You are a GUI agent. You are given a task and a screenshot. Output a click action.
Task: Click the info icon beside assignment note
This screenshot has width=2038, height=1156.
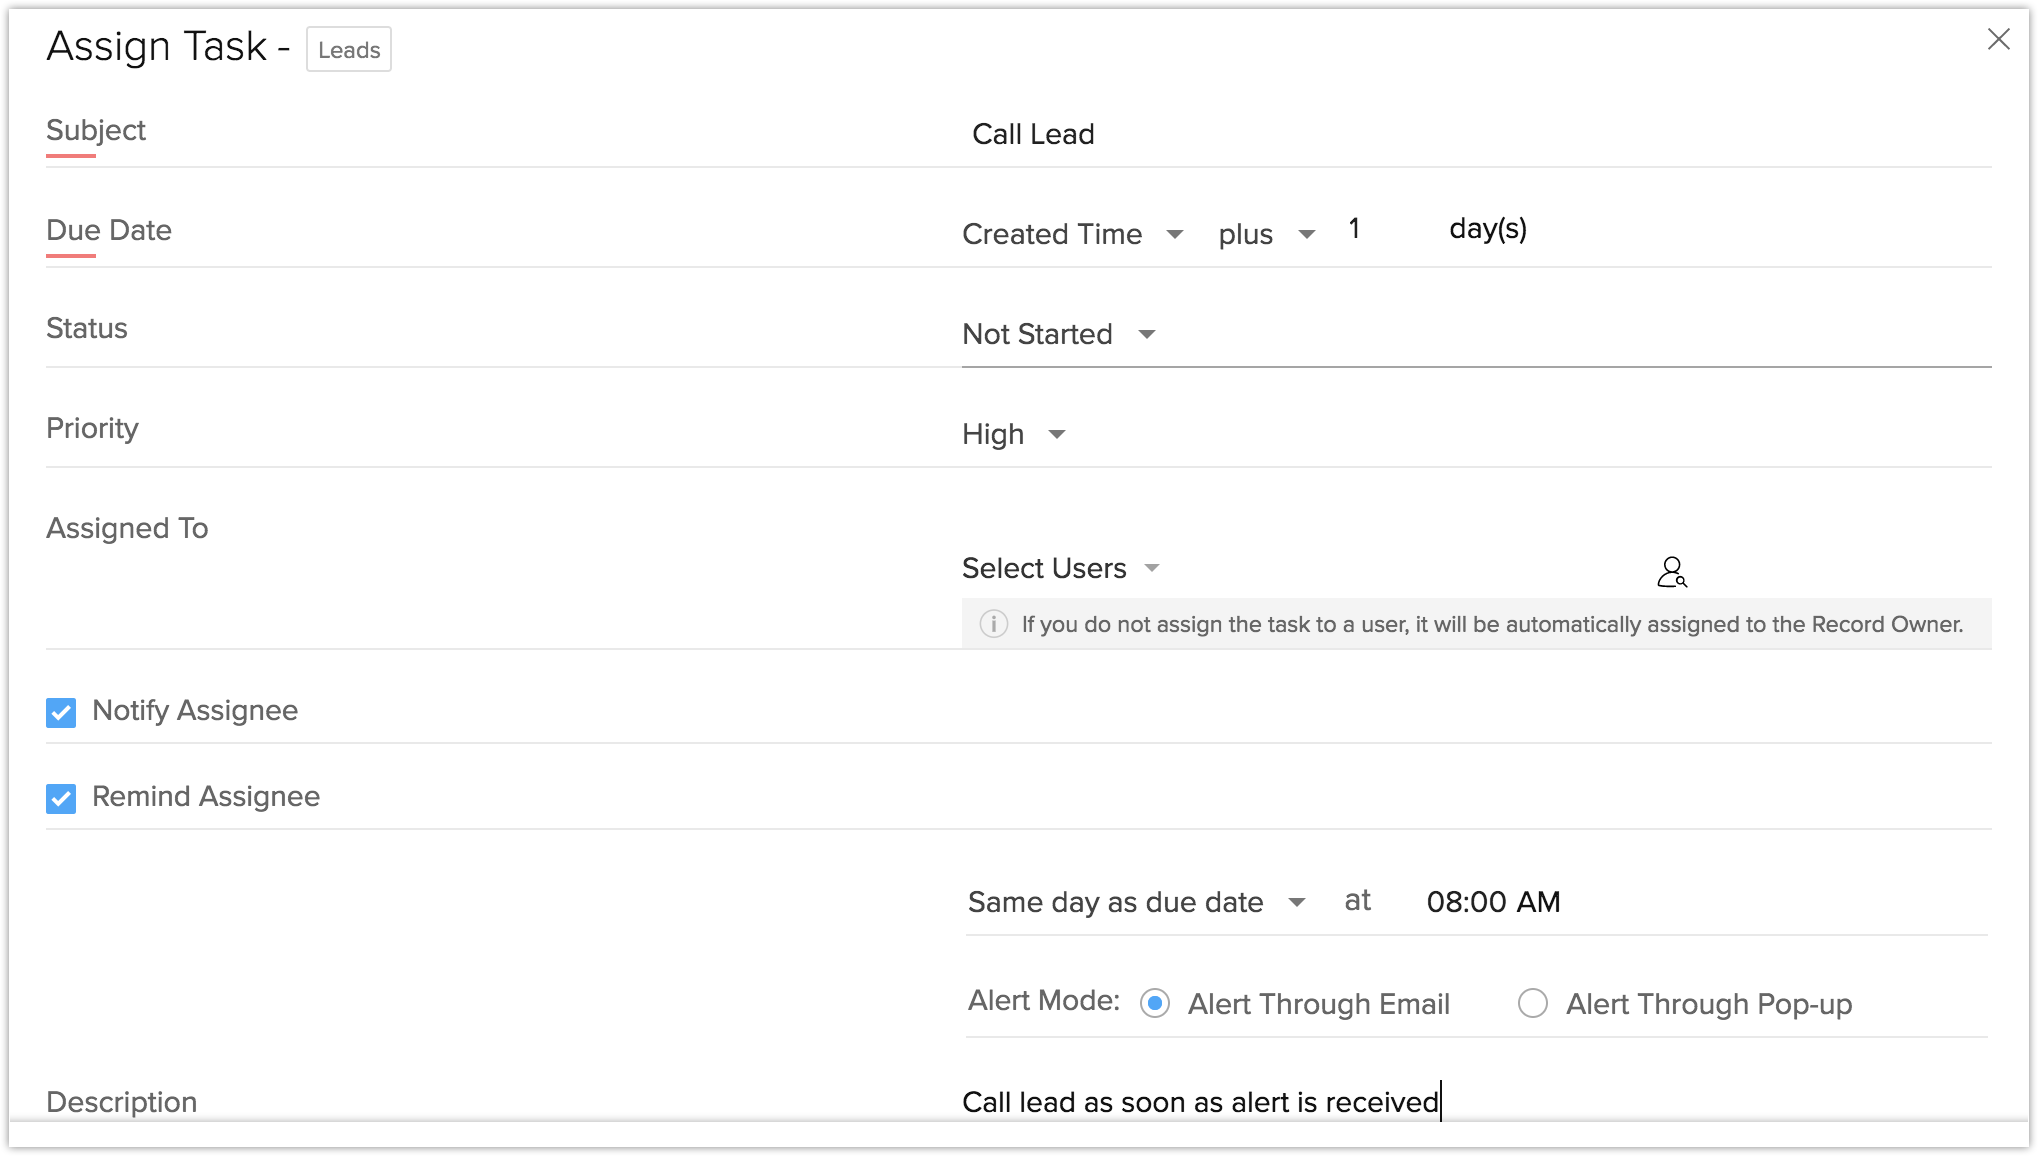pyautogui.click(x=993, y=624)
